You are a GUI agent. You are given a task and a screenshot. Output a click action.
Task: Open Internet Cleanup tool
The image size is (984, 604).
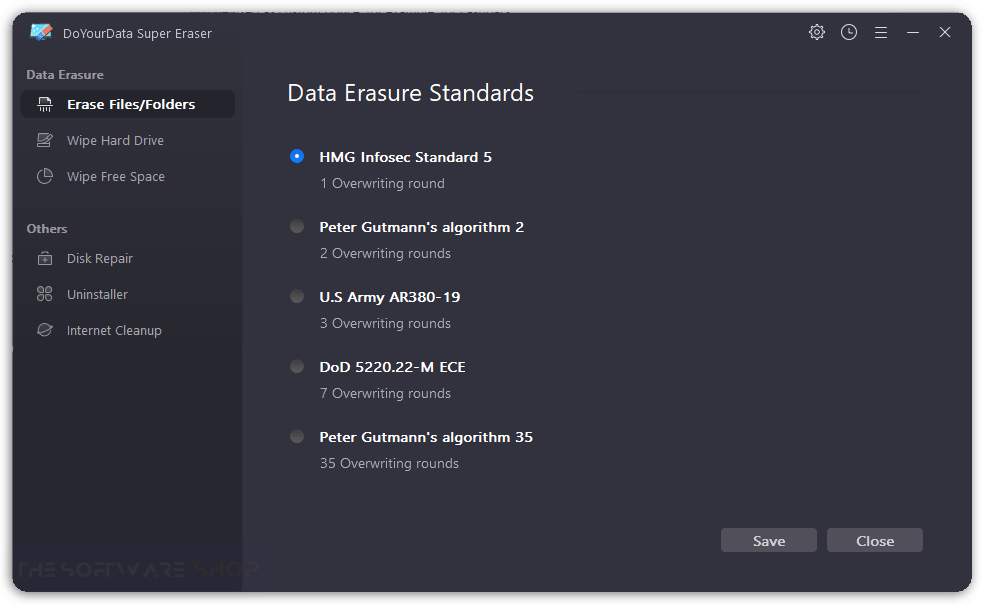(128, 330)
